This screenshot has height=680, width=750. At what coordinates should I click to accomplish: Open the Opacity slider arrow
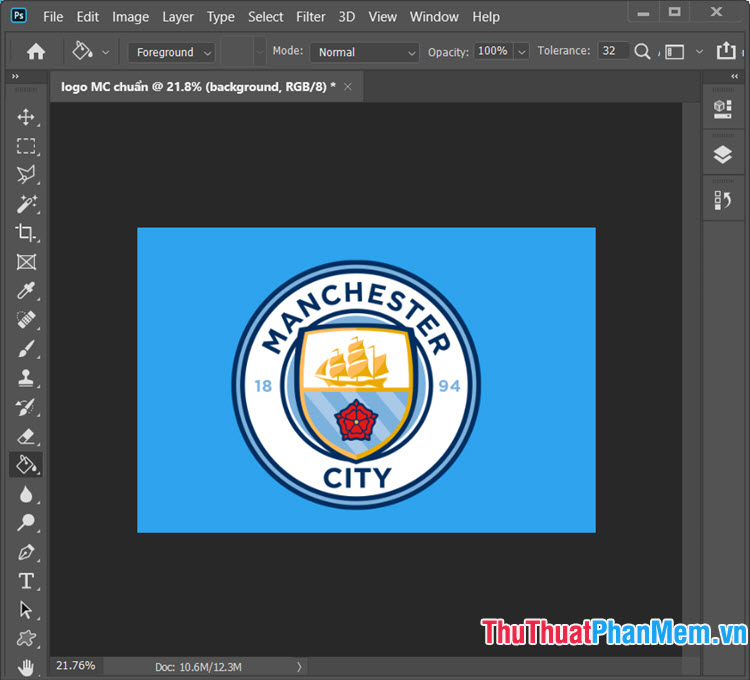(522, 52)
